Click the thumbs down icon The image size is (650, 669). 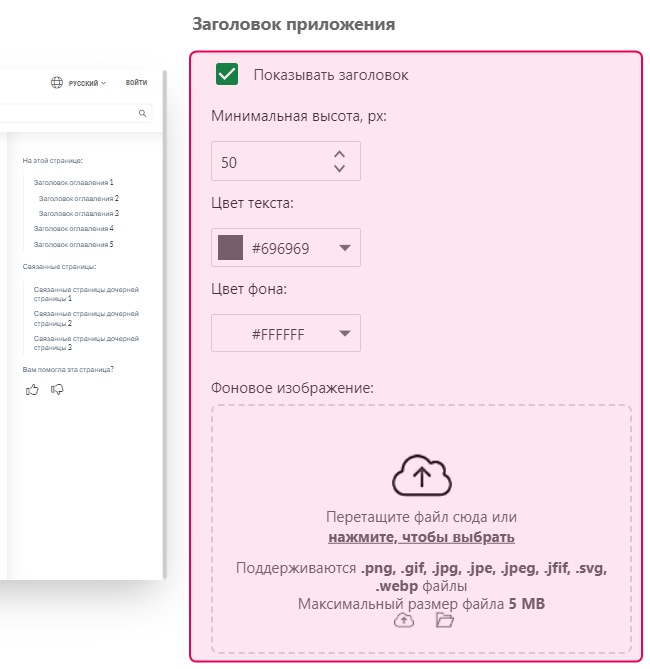pos(57,389)
